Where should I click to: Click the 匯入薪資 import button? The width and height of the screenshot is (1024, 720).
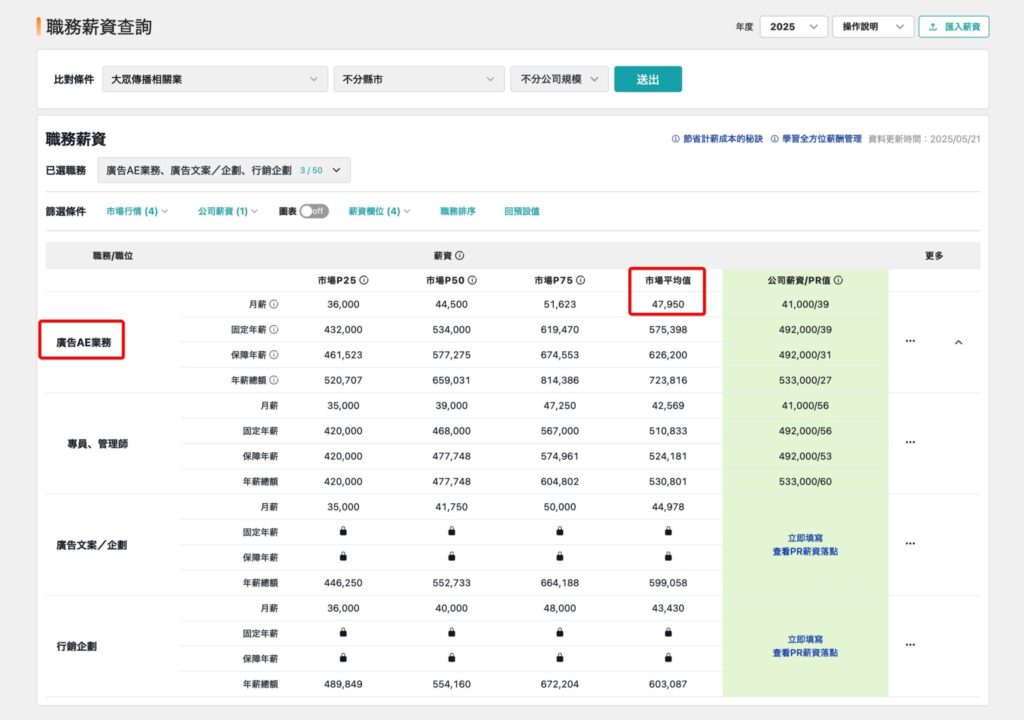click(x=953, y=27)
